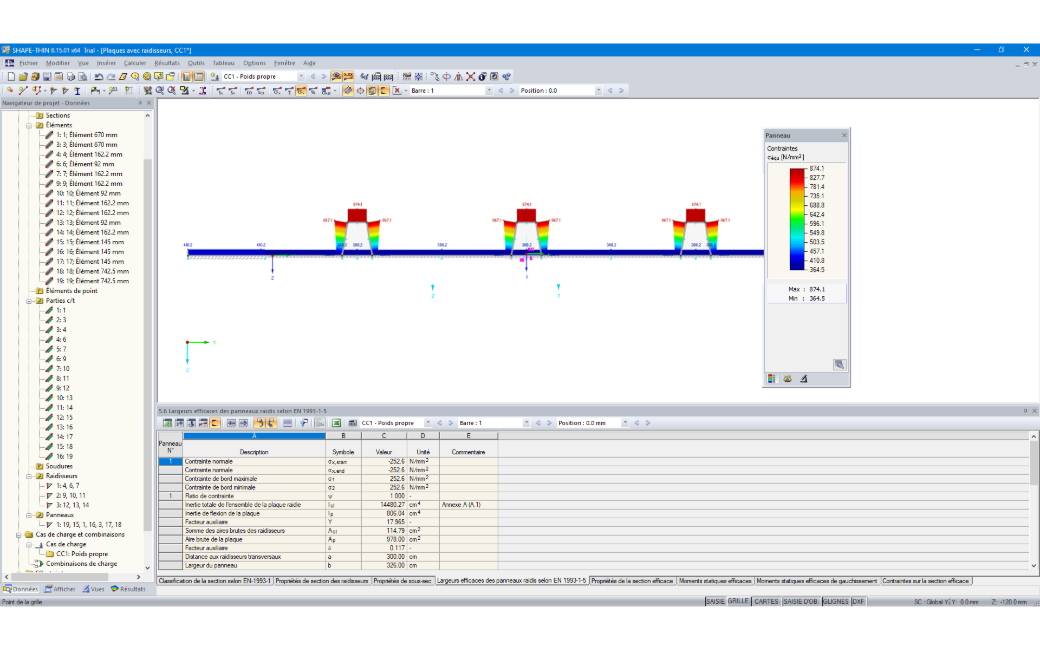The image size is (1040, 650).
Task: Open the Résultats menu
Action: tap(167, 63)
